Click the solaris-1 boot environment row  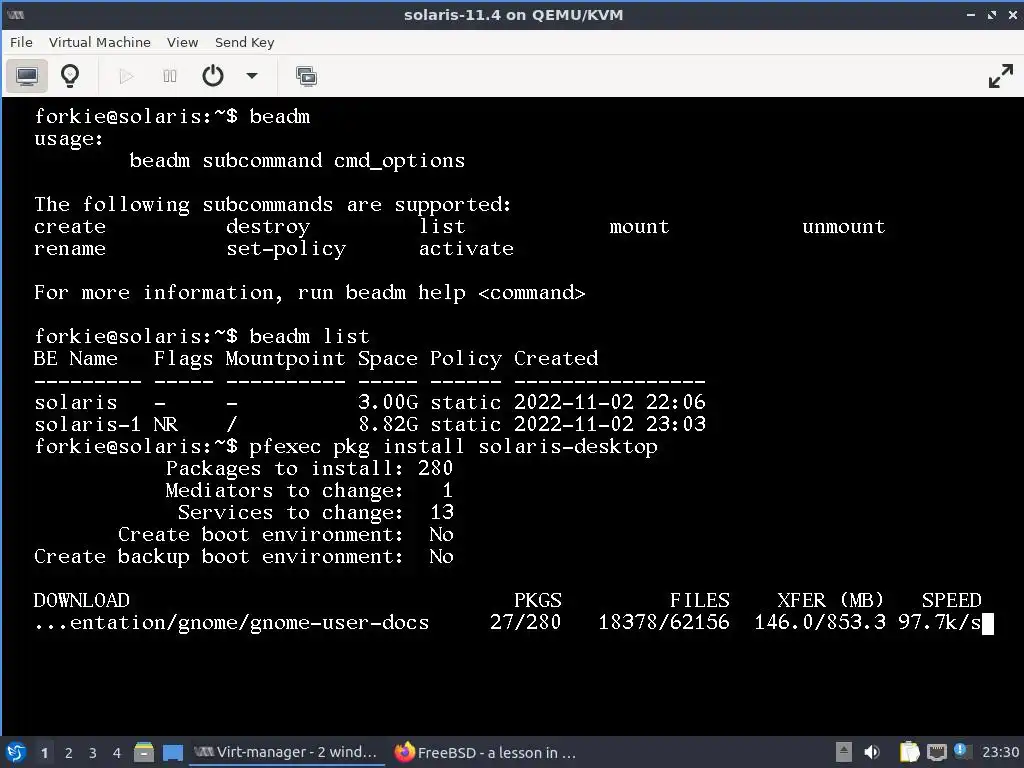click(x=370, y=424)
